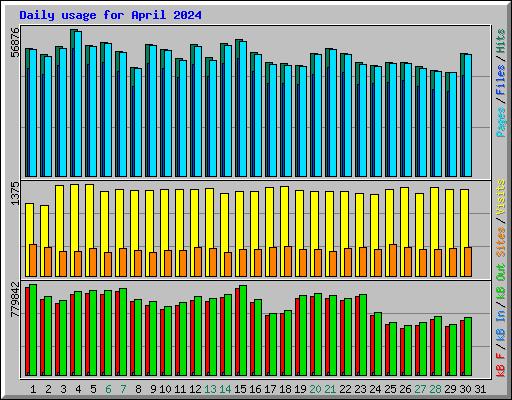Click the 'Files' legend label
The image size is (512, 400).
tap(500, 80)
